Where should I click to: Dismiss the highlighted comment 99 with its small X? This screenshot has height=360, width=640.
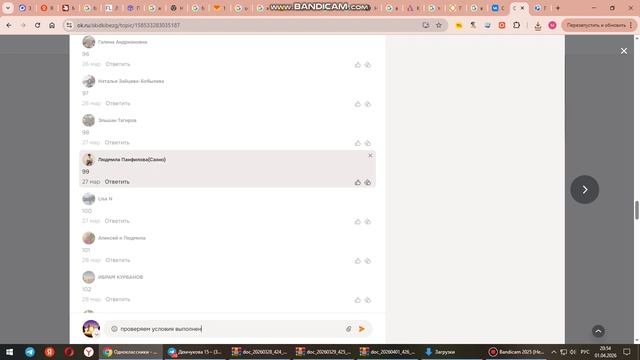point(370,156)
